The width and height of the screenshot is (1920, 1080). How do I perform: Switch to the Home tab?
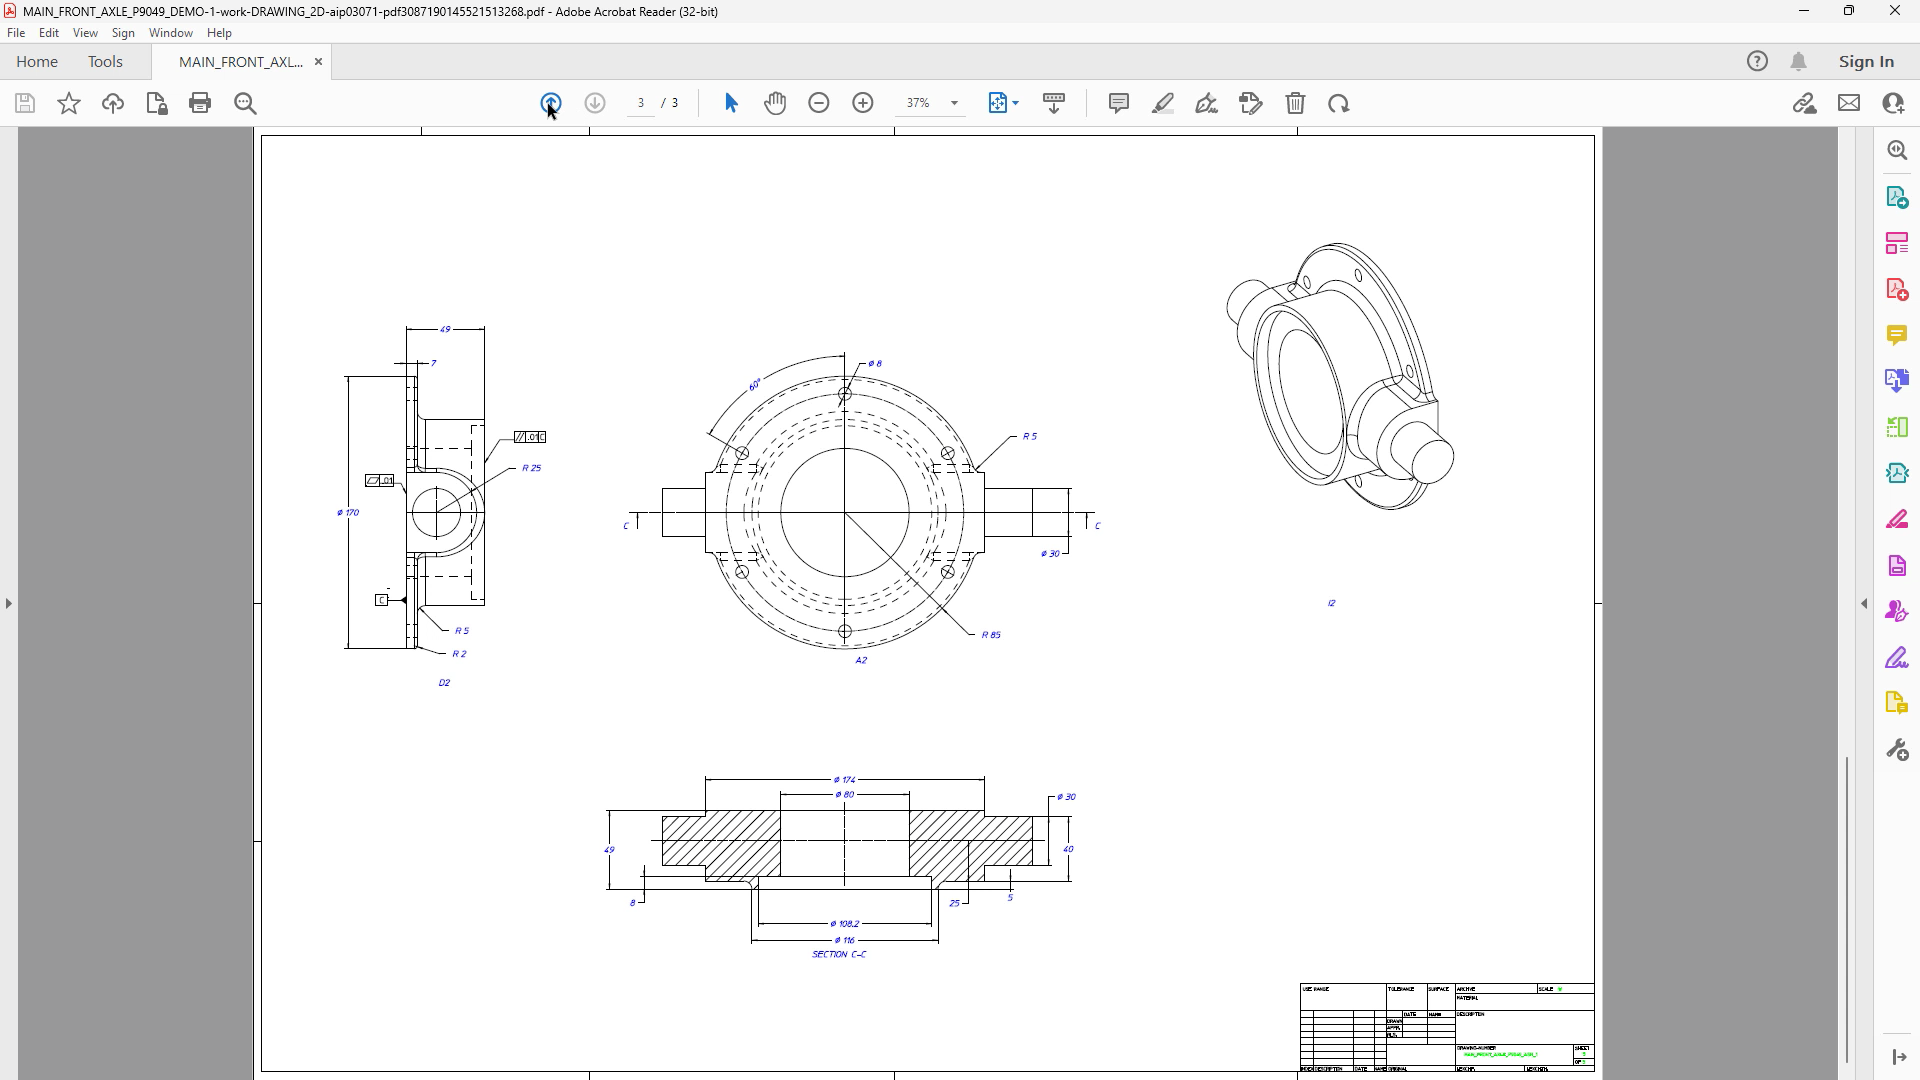[x=37, y=61]
